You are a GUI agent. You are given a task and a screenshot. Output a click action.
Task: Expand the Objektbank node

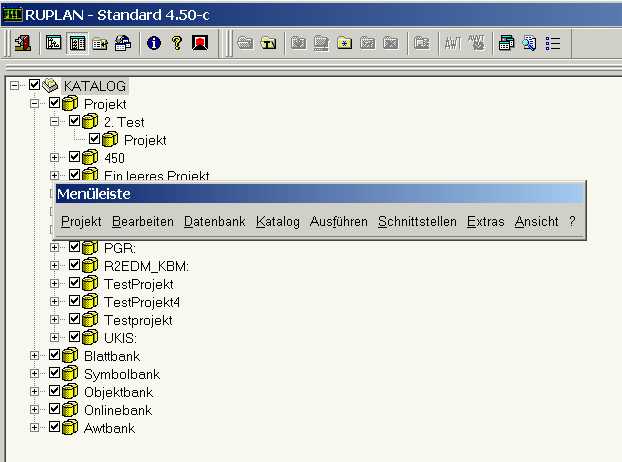point(35,391)
